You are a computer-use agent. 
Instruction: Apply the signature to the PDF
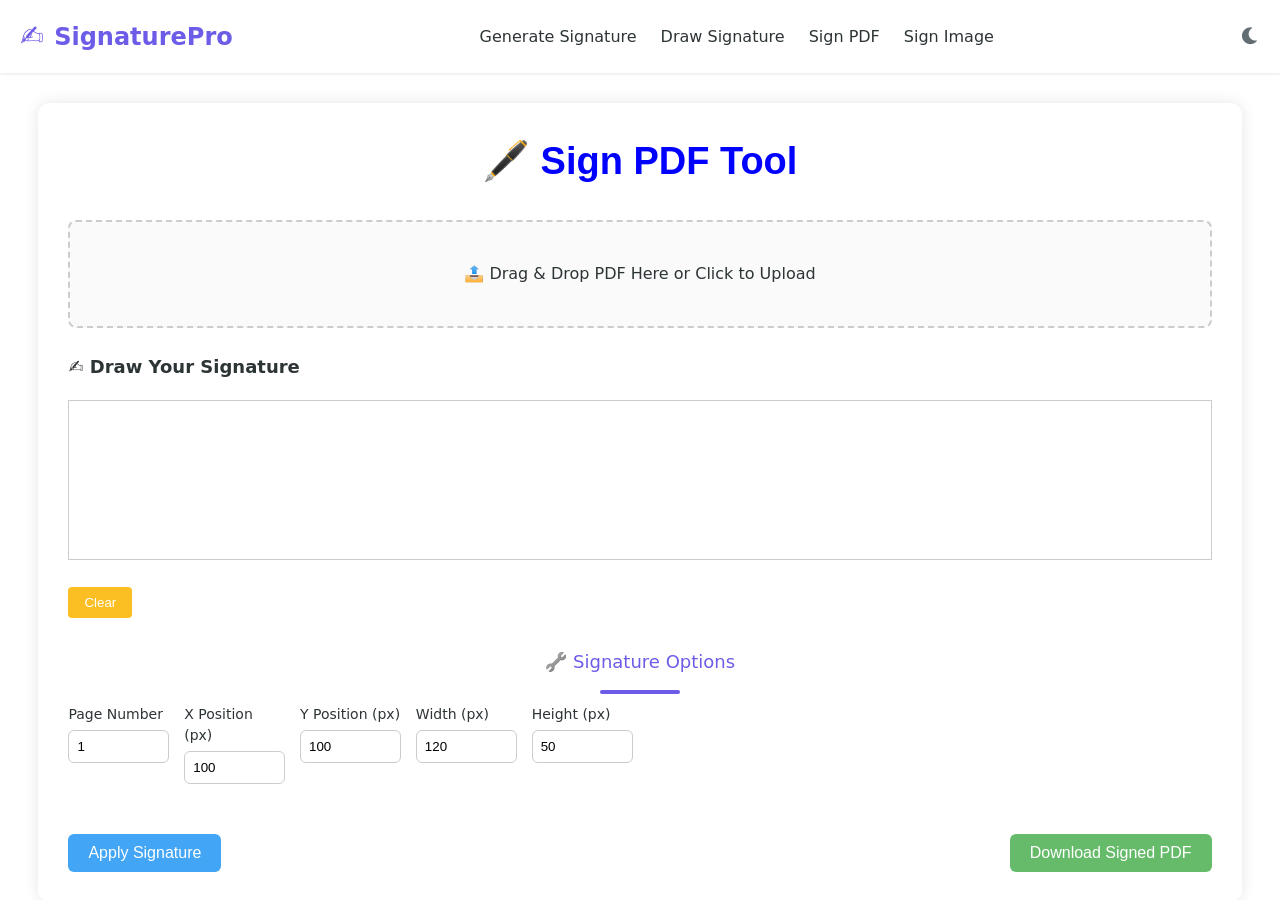tap(144, 852)
